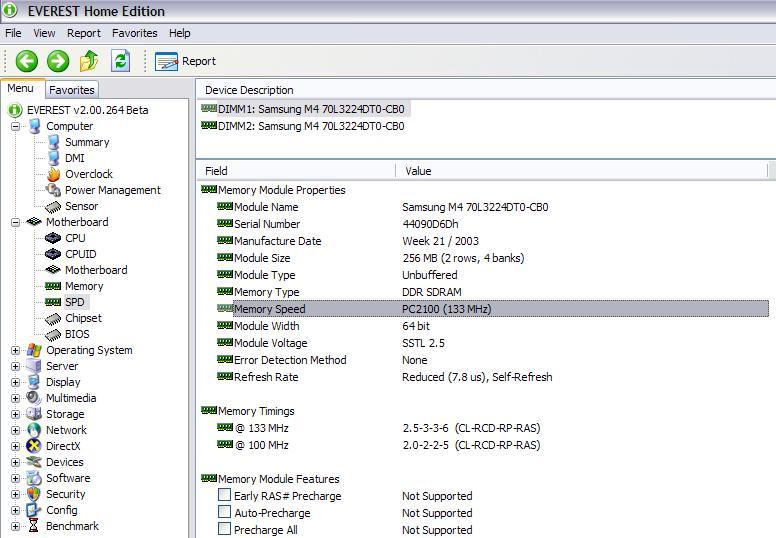Image resolution: width=776 pixels, height=538 pixels.
Task: Switch to the Menu tab
Action: [x=21, y=88]
